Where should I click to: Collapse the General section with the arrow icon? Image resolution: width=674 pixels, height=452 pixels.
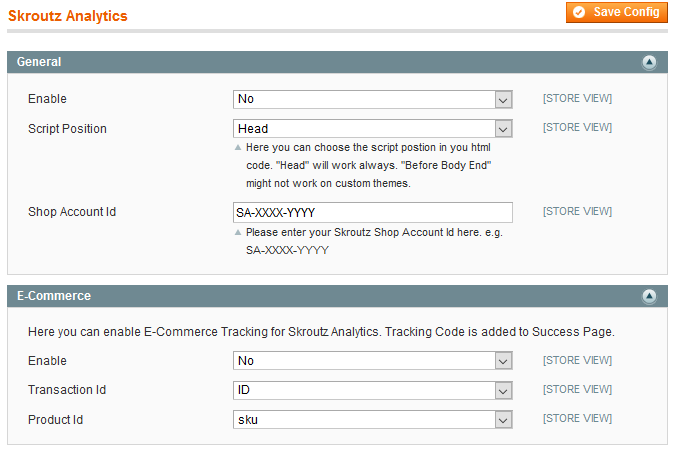point(649,62)
